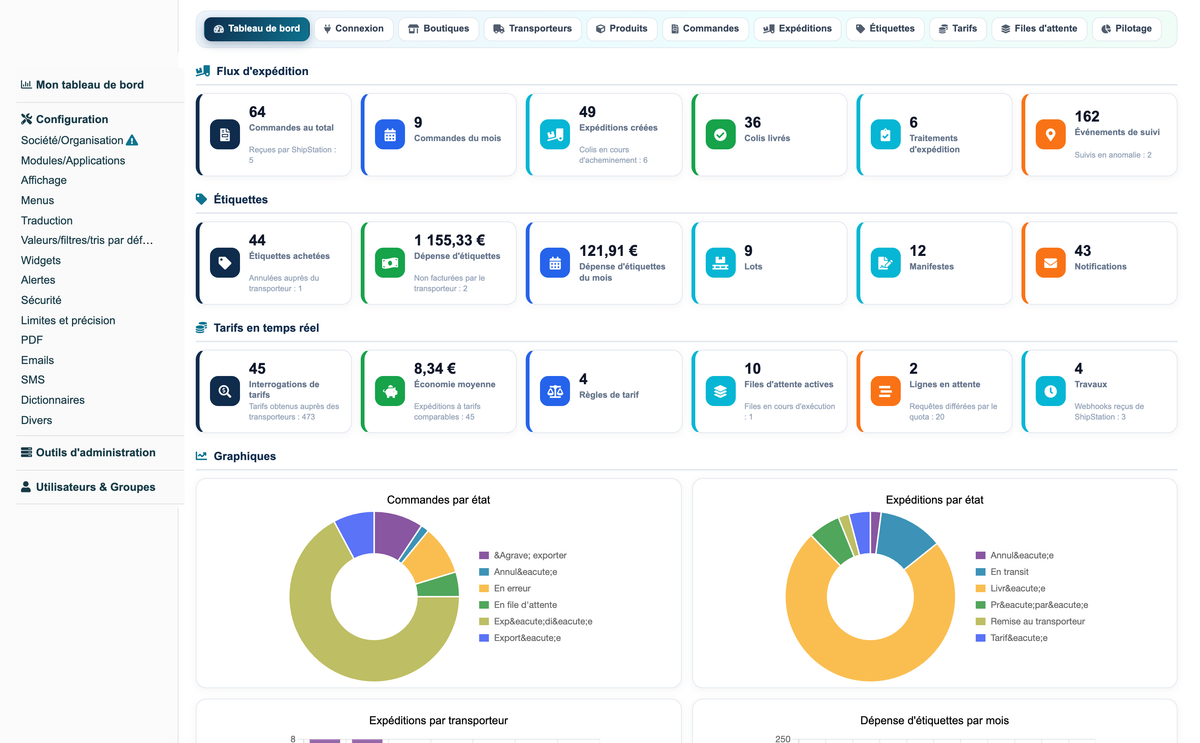The image size is (1200, 743).
Task: Click the Travaux clock icon
Action: click(x=1050, y=391)
